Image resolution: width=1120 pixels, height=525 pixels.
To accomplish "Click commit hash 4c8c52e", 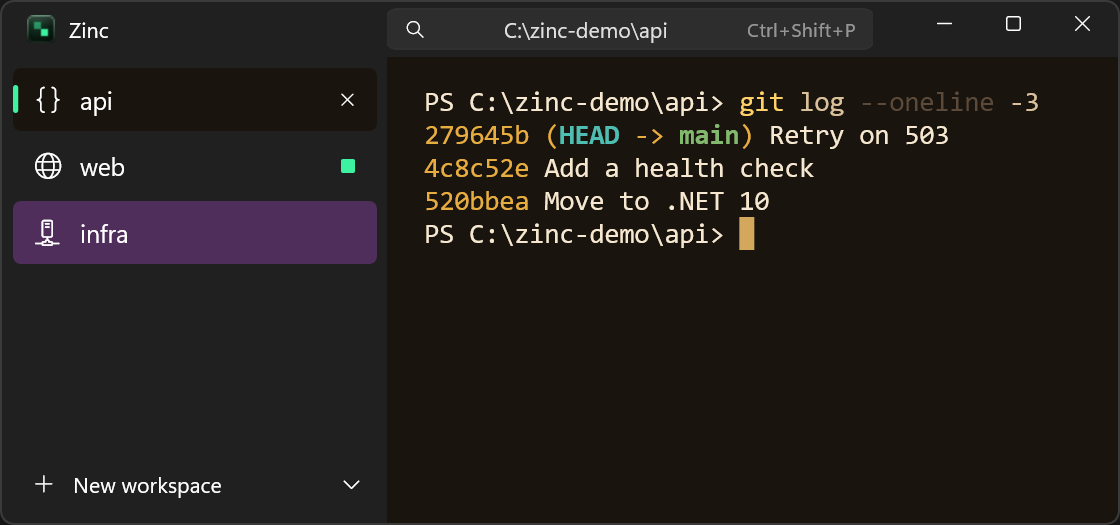I will (x=476, y=169).
